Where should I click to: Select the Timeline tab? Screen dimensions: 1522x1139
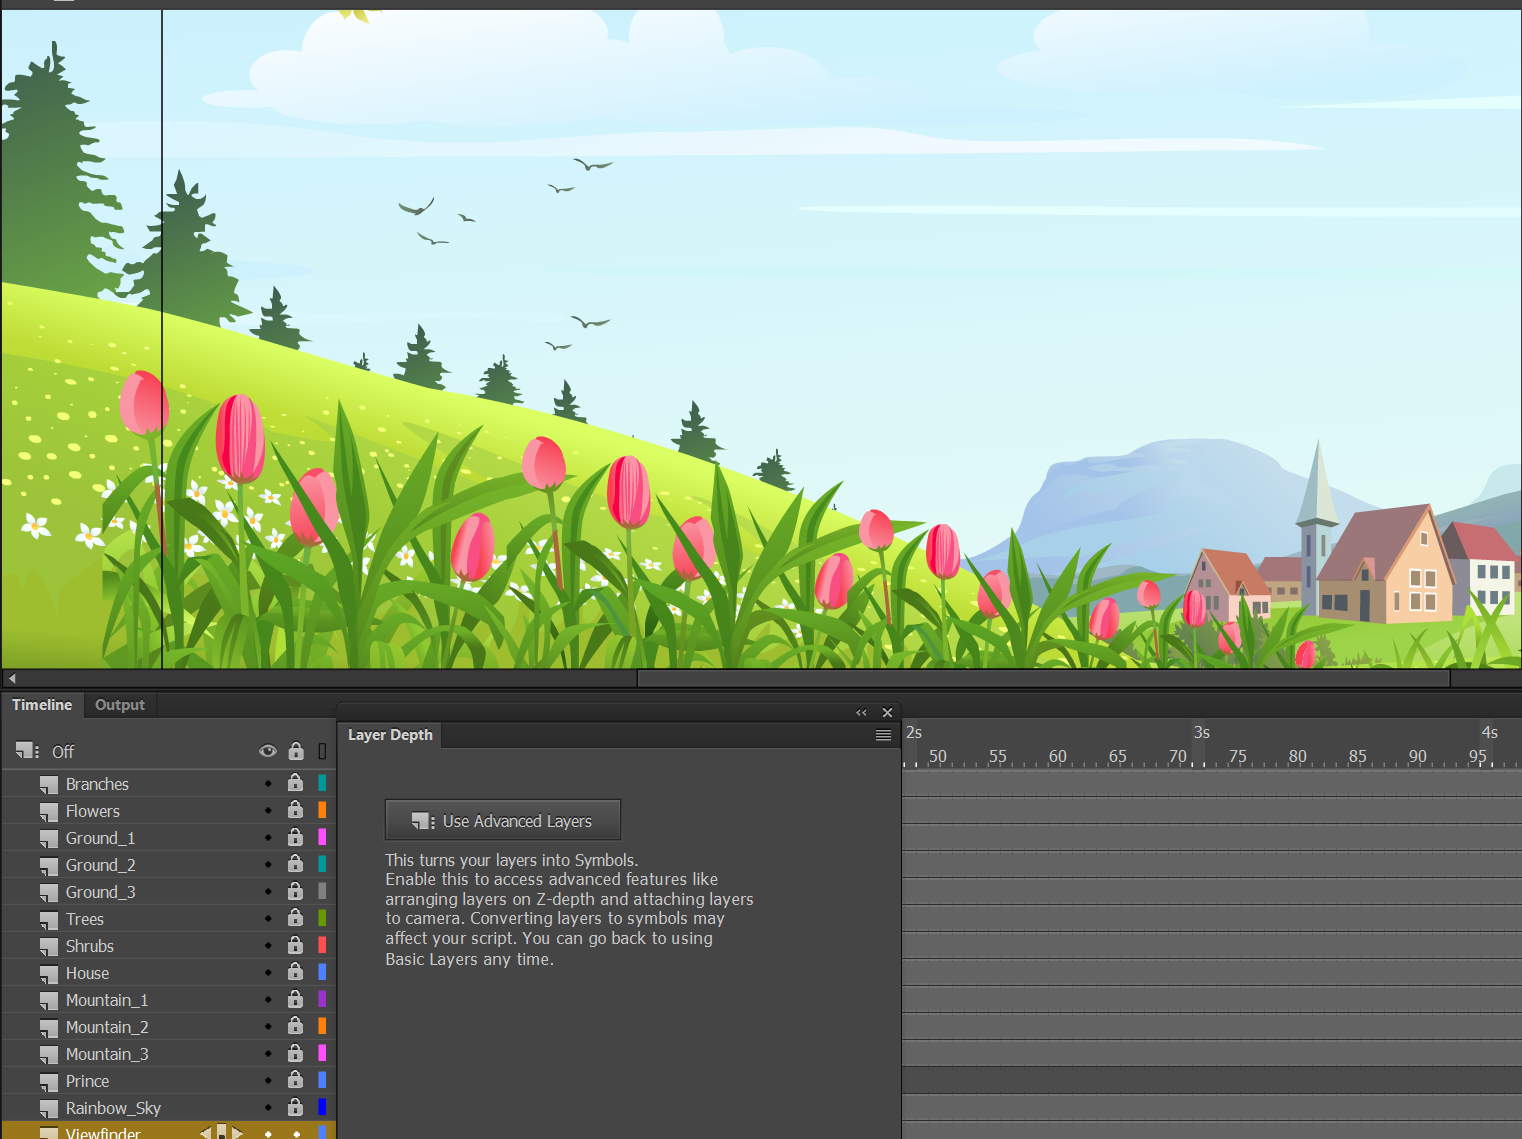(42, 705)
